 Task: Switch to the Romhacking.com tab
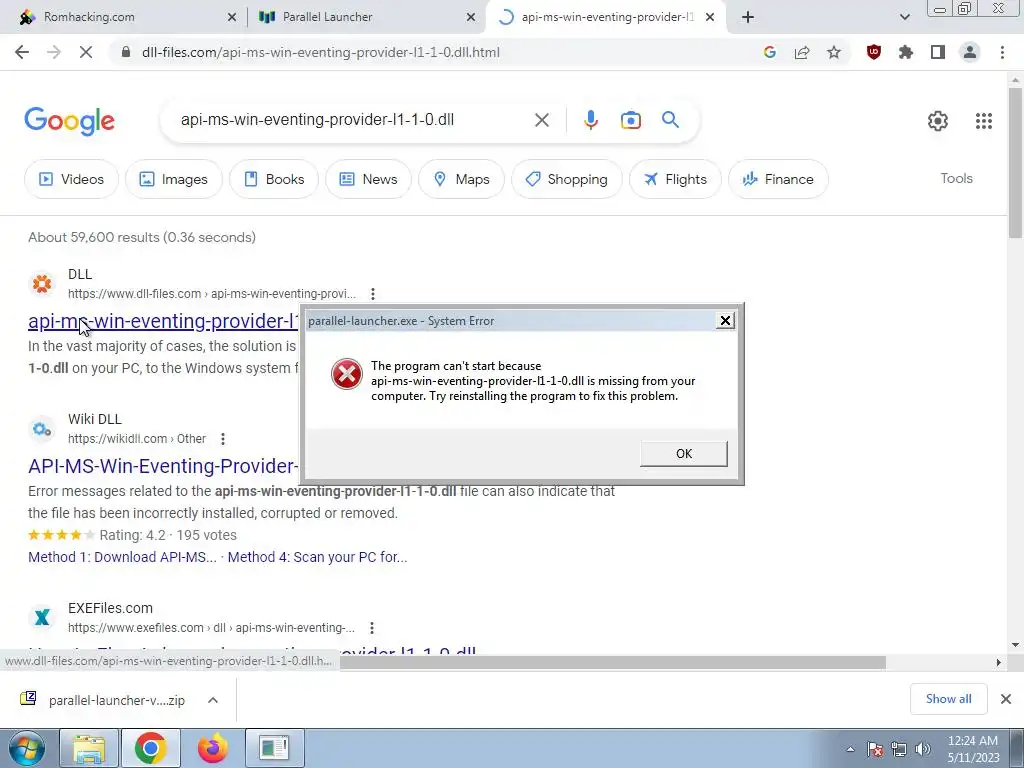coord(89,17)
